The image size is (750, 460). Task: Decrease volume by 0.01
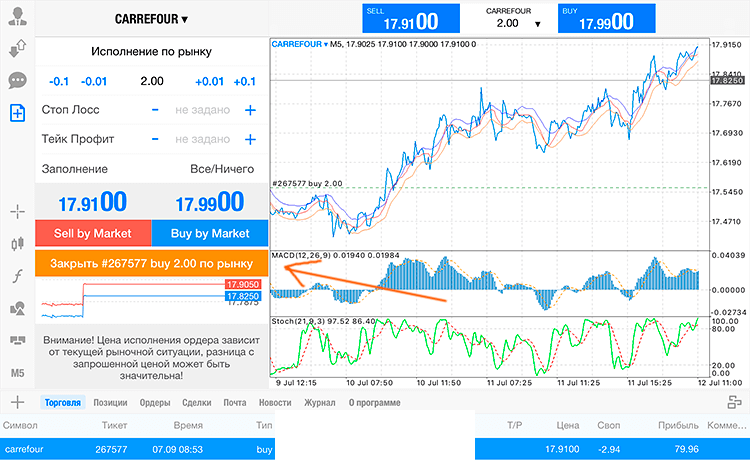[x=94, y=81]
